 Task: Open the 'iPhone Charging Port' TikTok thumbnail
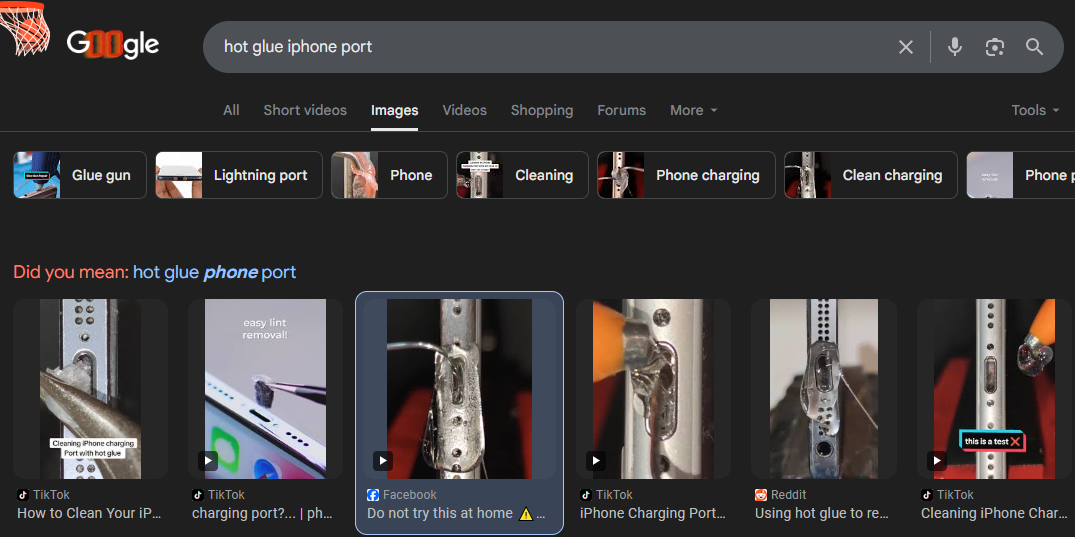(653, 389)
